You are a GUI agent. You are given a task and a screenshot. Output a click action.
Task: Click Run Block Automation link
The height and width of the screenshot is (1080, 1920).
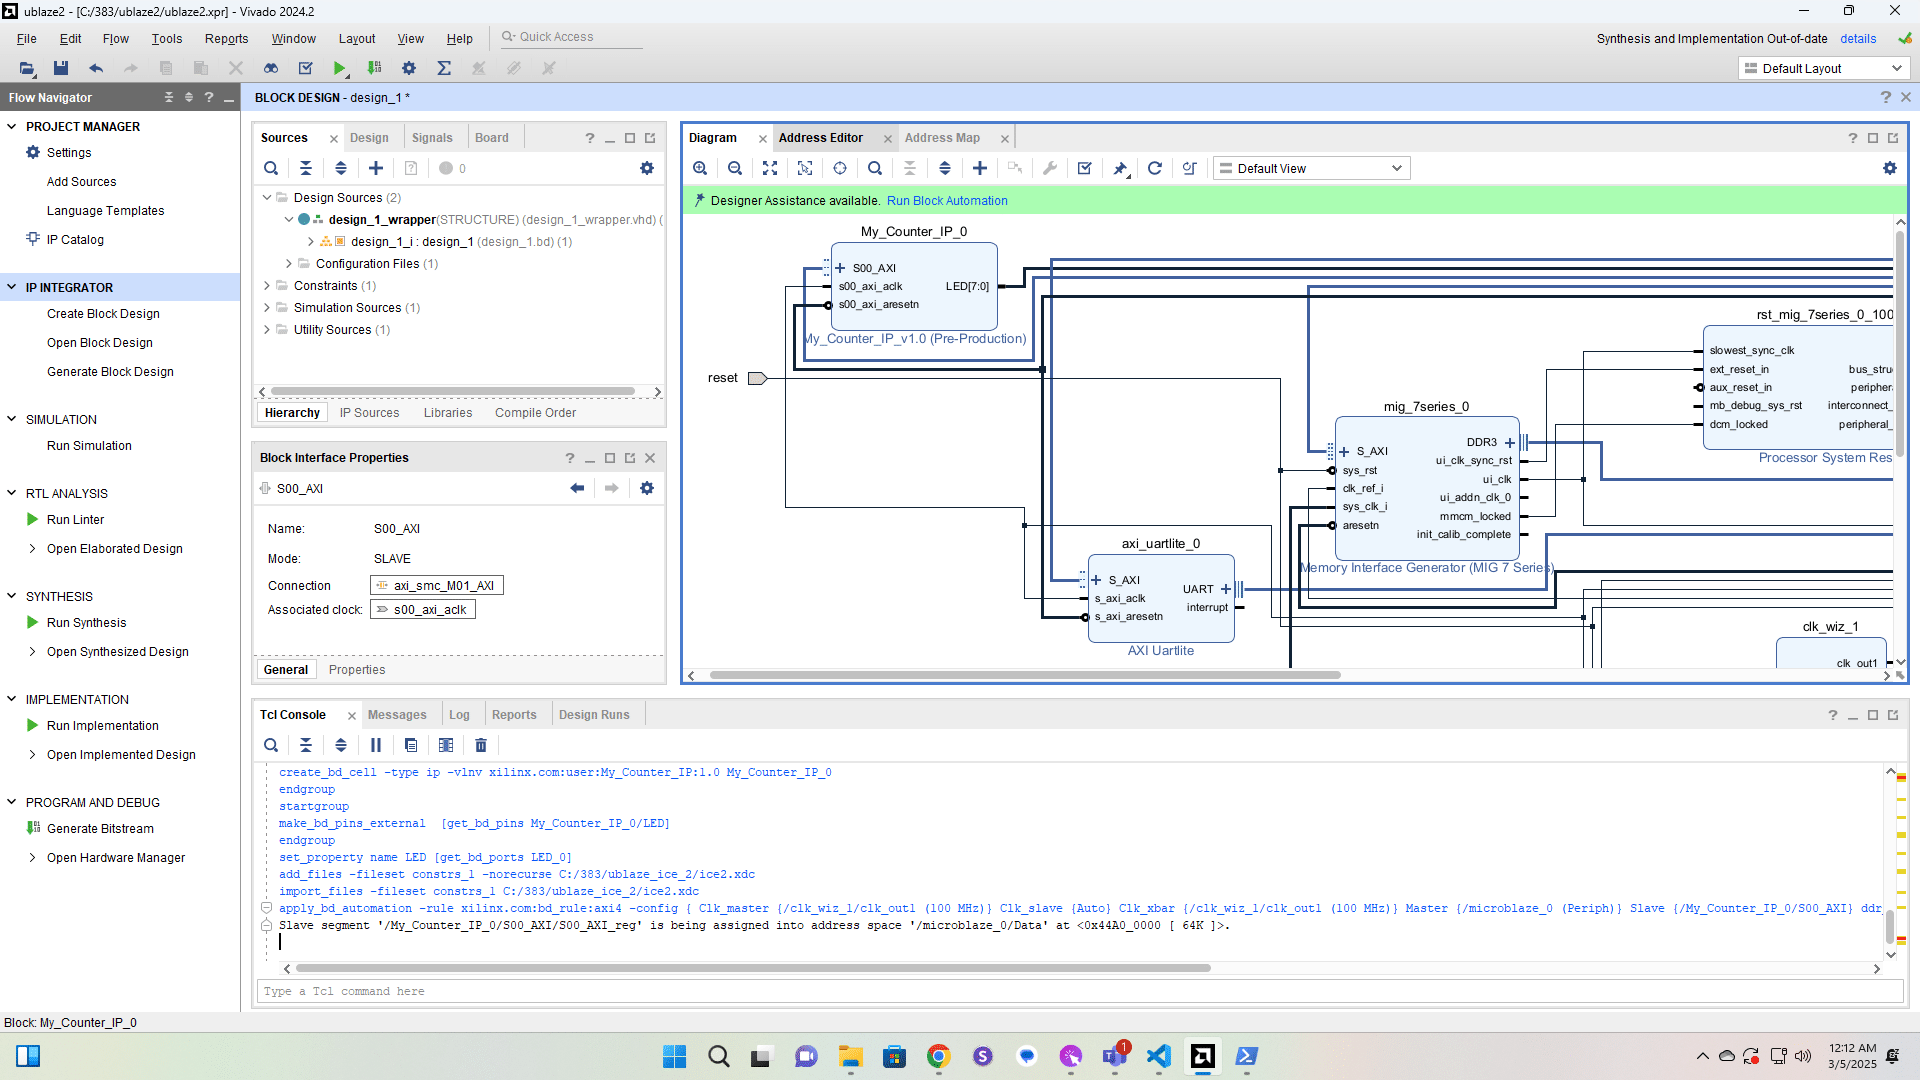946,201
